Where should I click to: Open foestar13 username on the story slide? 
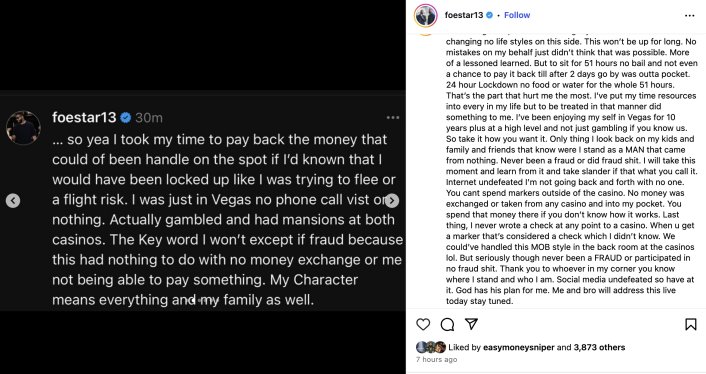(x=84, y=117)
